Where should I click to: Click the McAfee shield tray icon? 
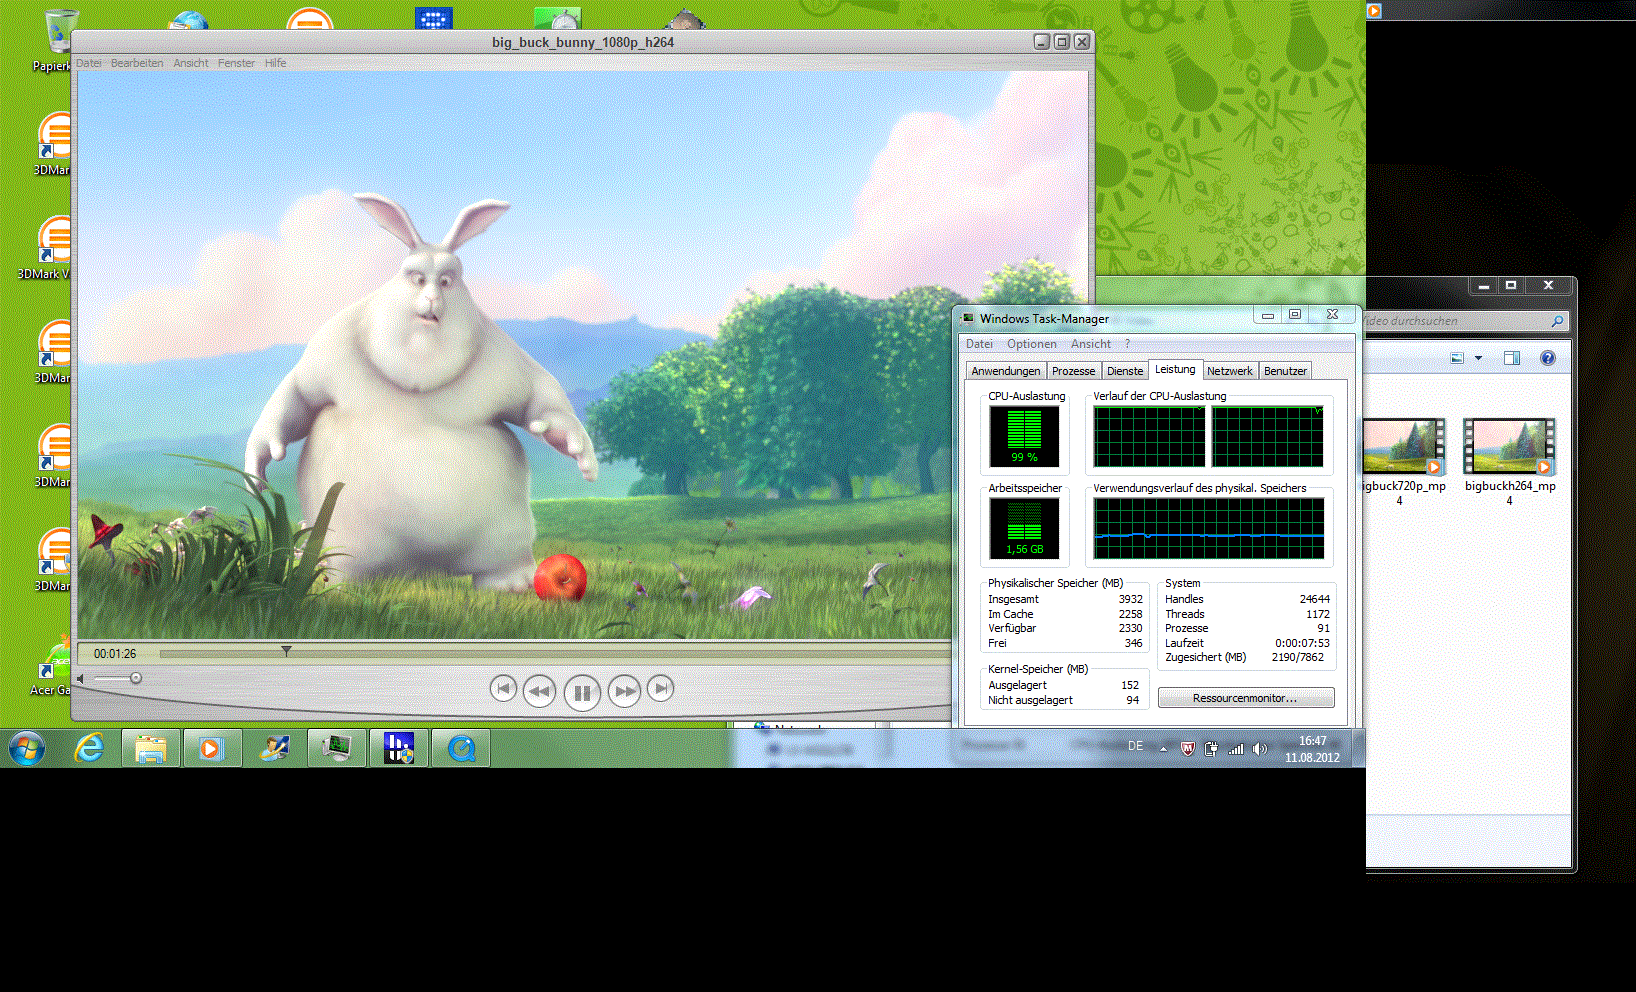[x=1188, y=749]
